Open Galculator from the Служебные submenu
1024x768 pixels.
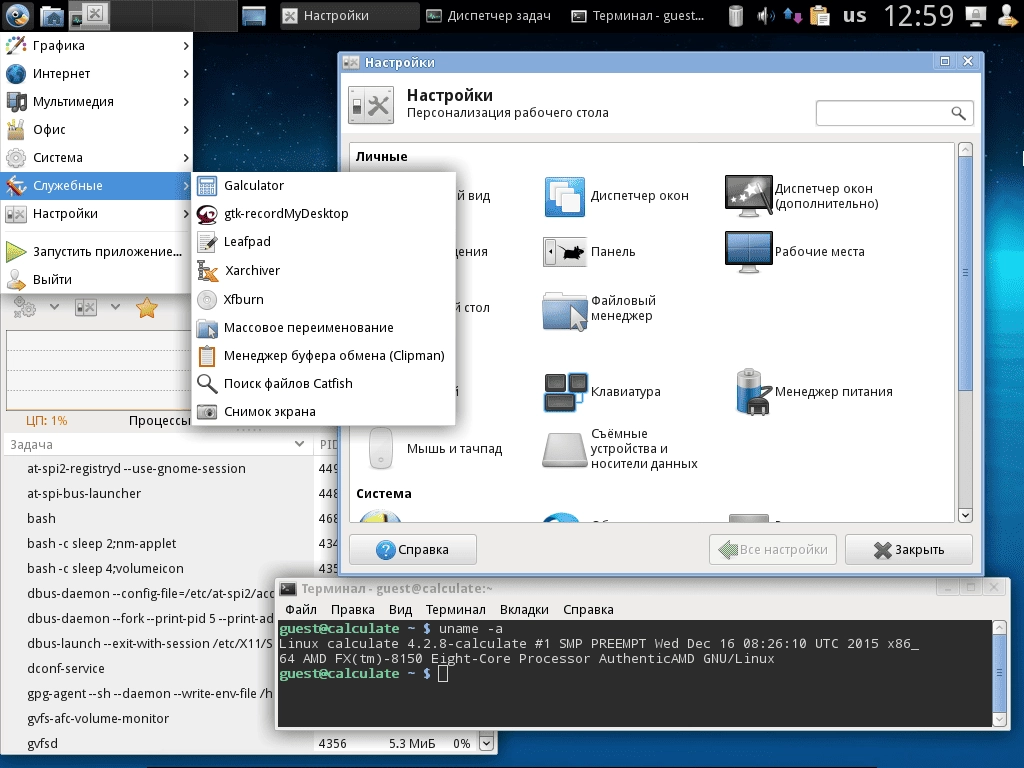point(323,185)
